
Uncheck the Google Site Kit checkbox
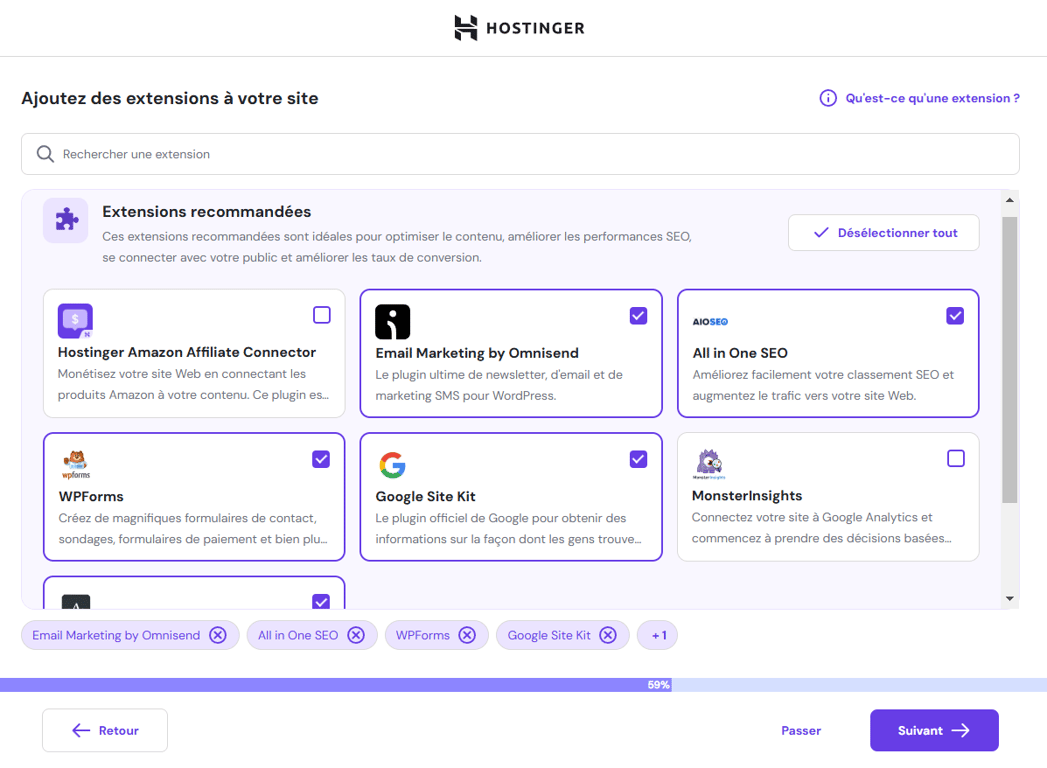pos(638,458)
